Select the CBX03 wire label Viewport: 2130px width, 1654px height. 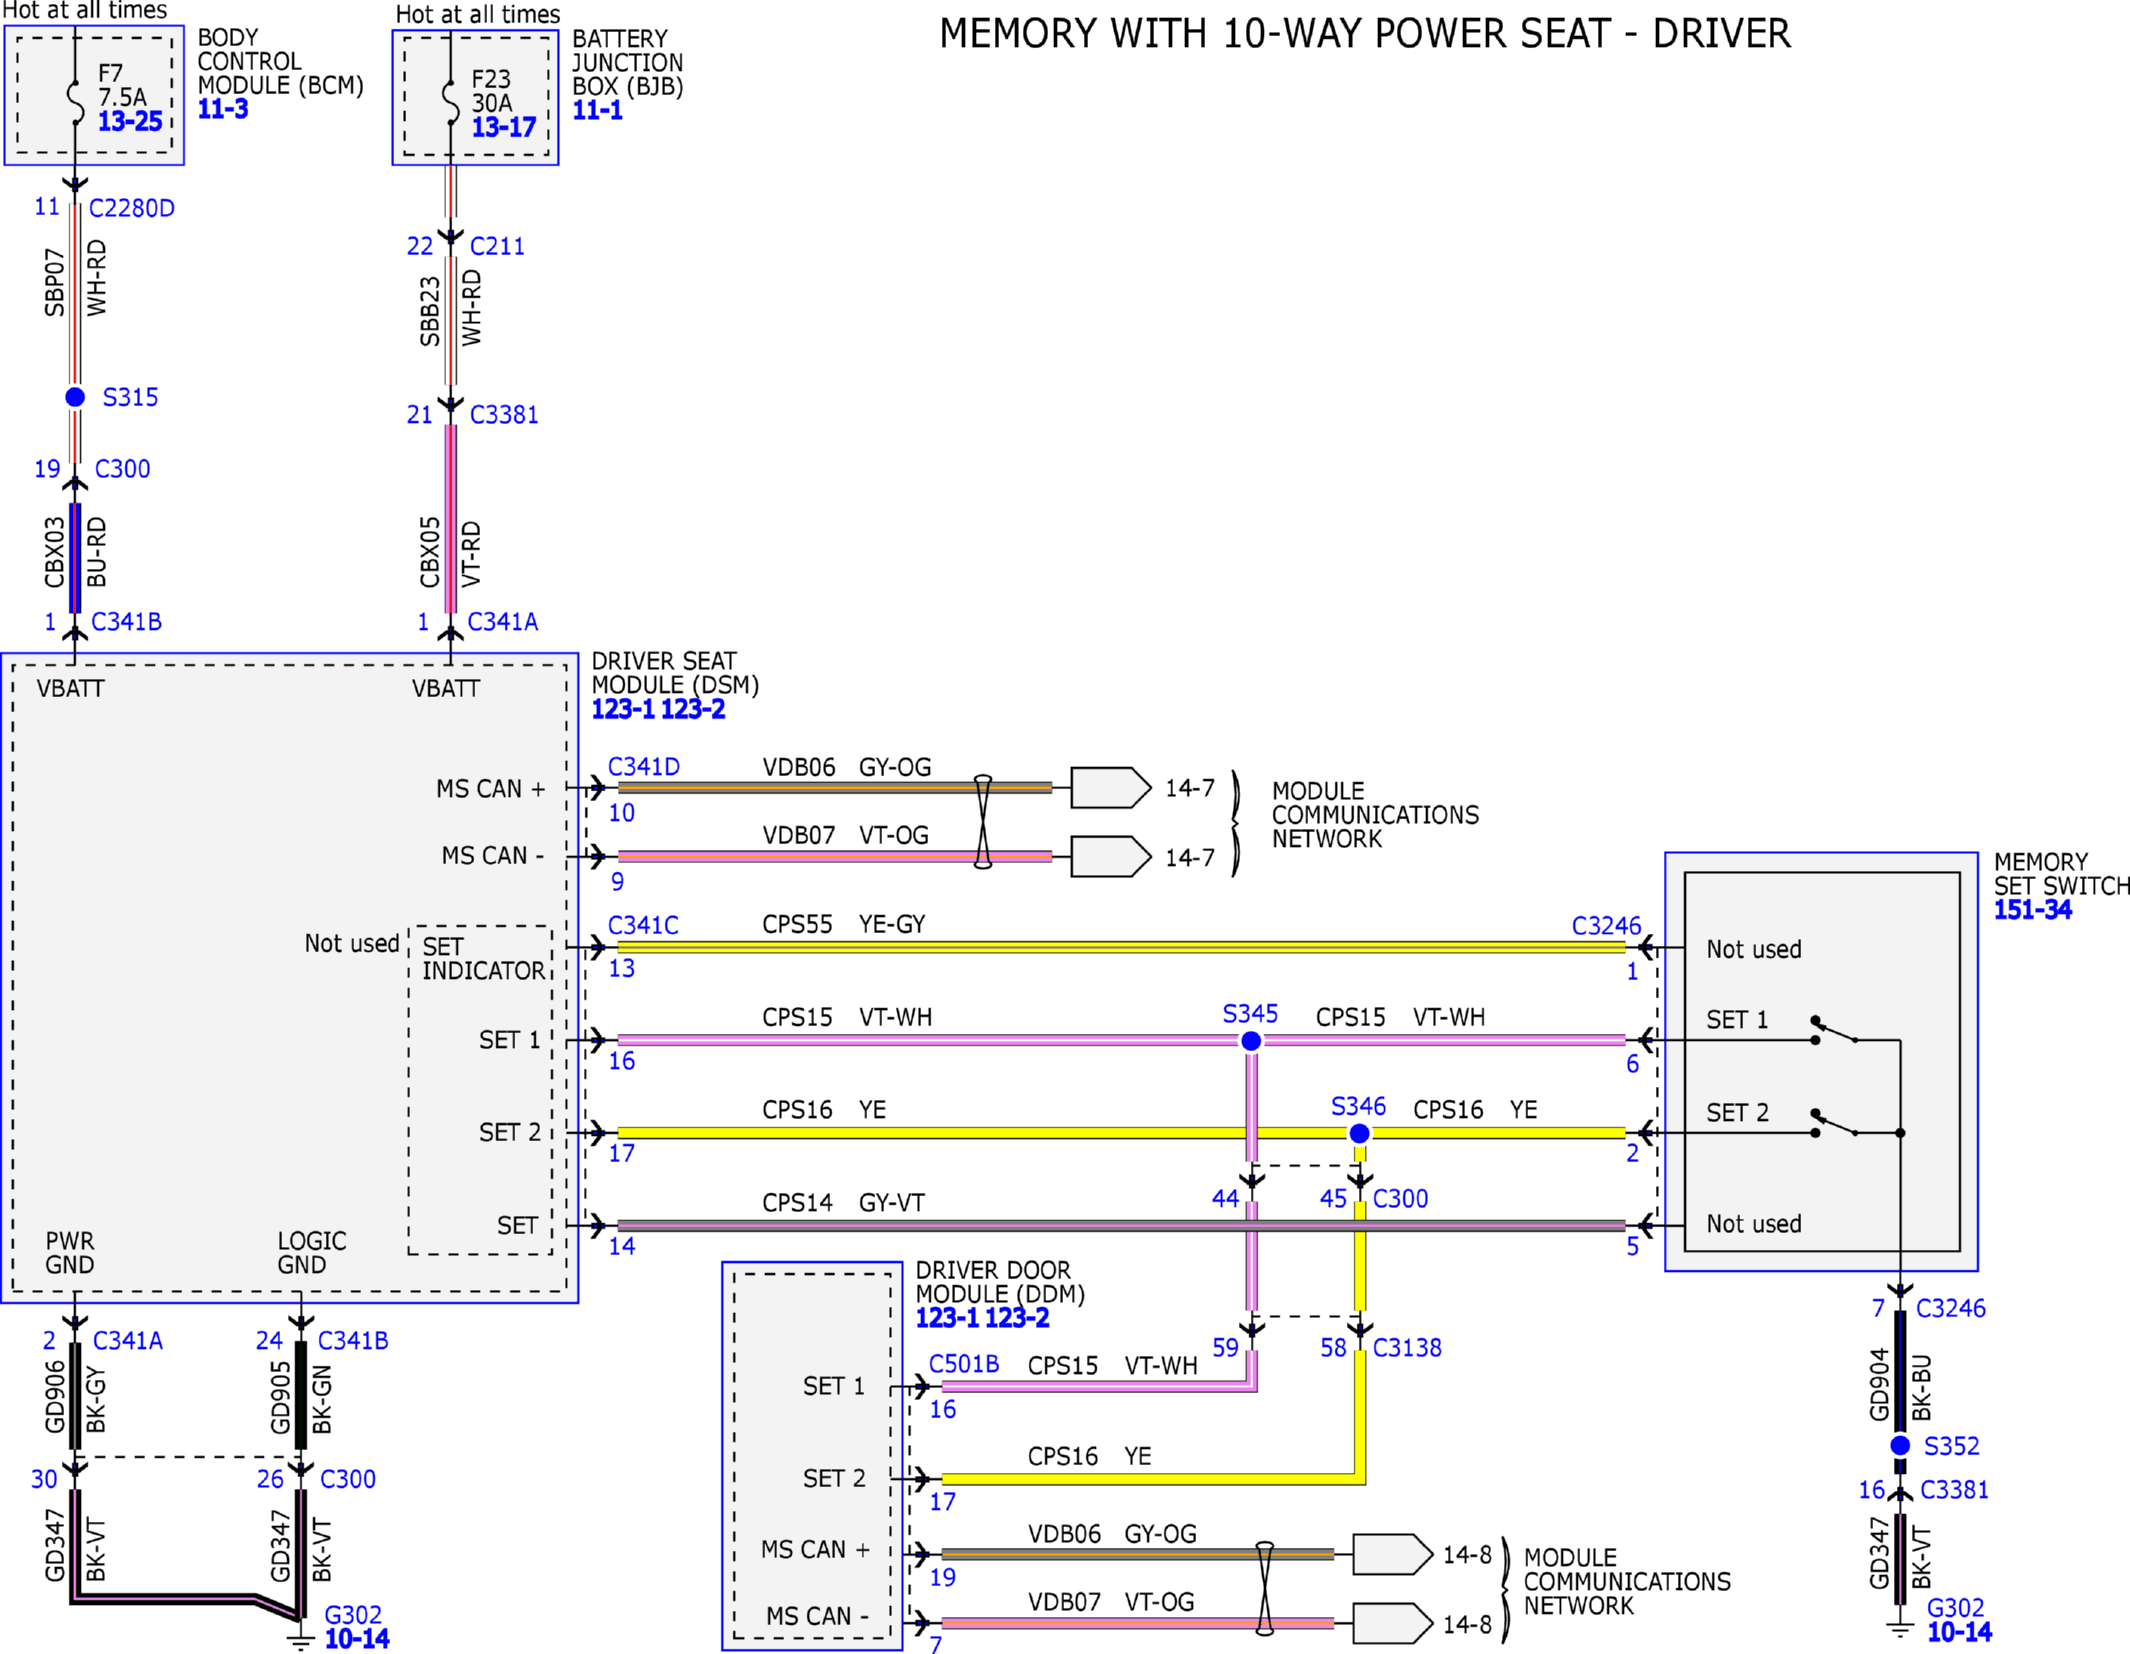click(x=54, y=552)
